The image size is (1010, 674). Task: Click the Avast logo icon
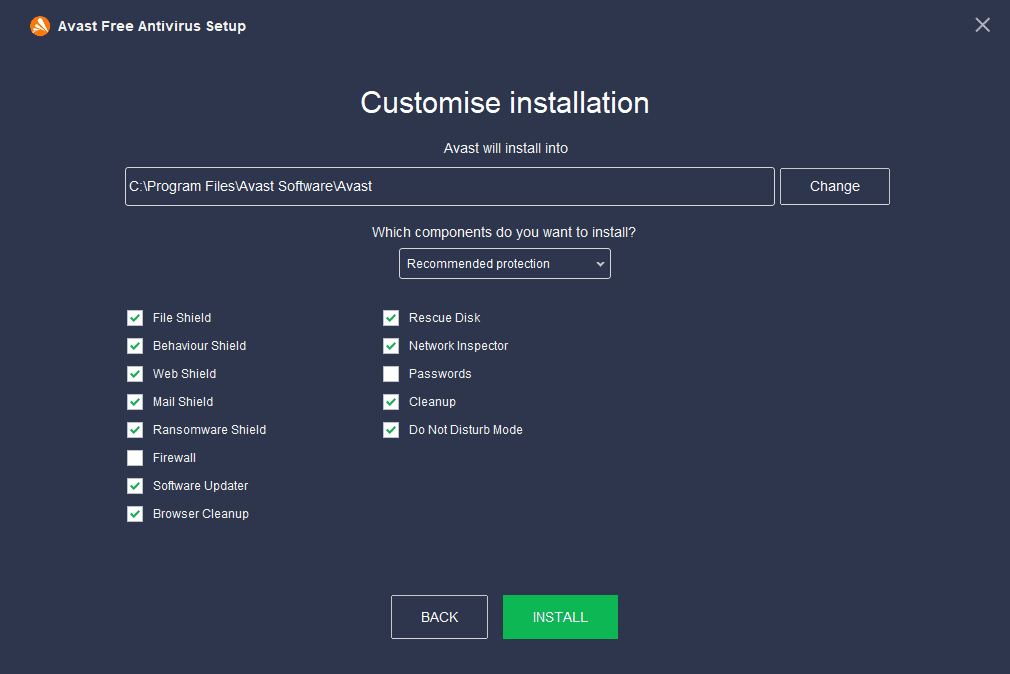pos(40,26)
